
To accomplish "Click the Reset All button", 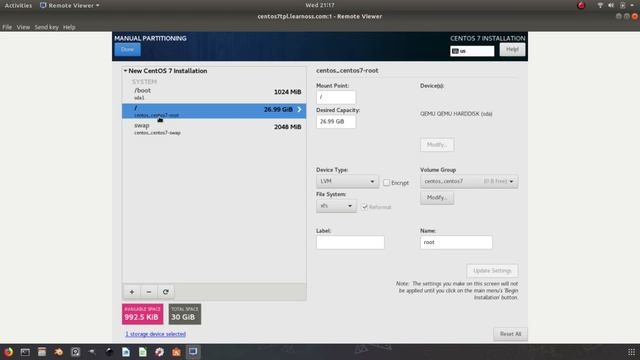I will [510, 334].
